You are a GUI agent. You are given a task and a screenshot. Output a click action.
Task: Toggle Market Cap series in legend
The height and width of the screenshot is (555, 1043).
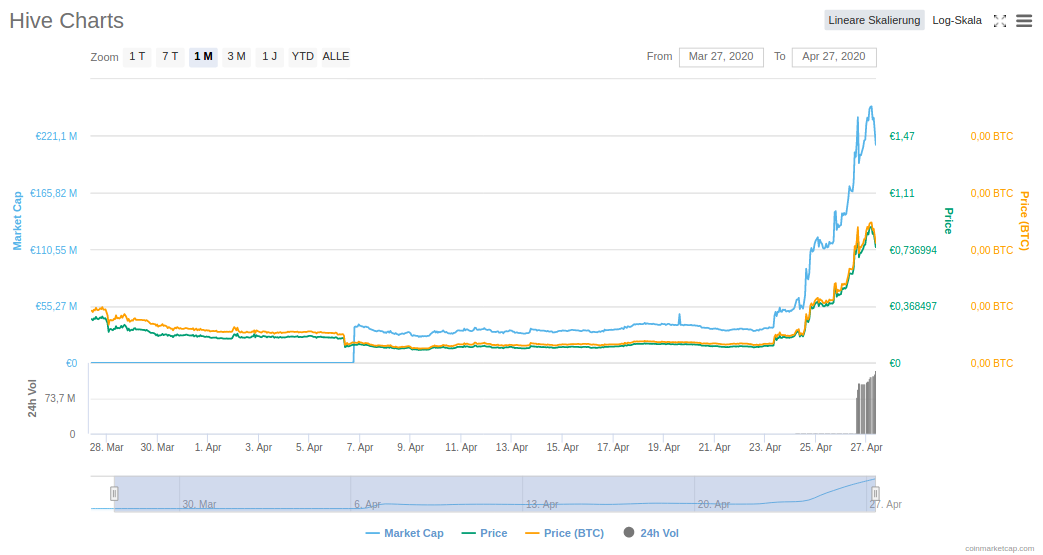coord(404,533)
